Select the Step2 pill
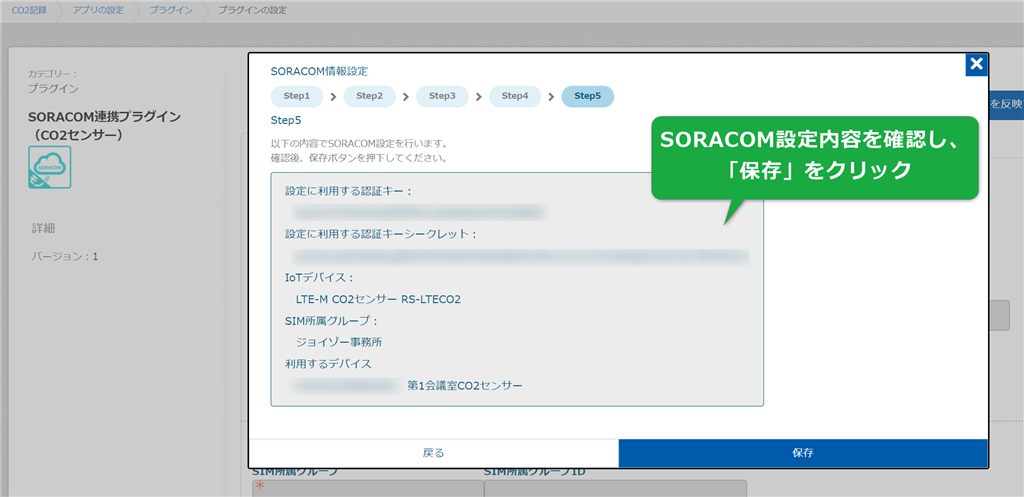 click(x=370, y=97)
